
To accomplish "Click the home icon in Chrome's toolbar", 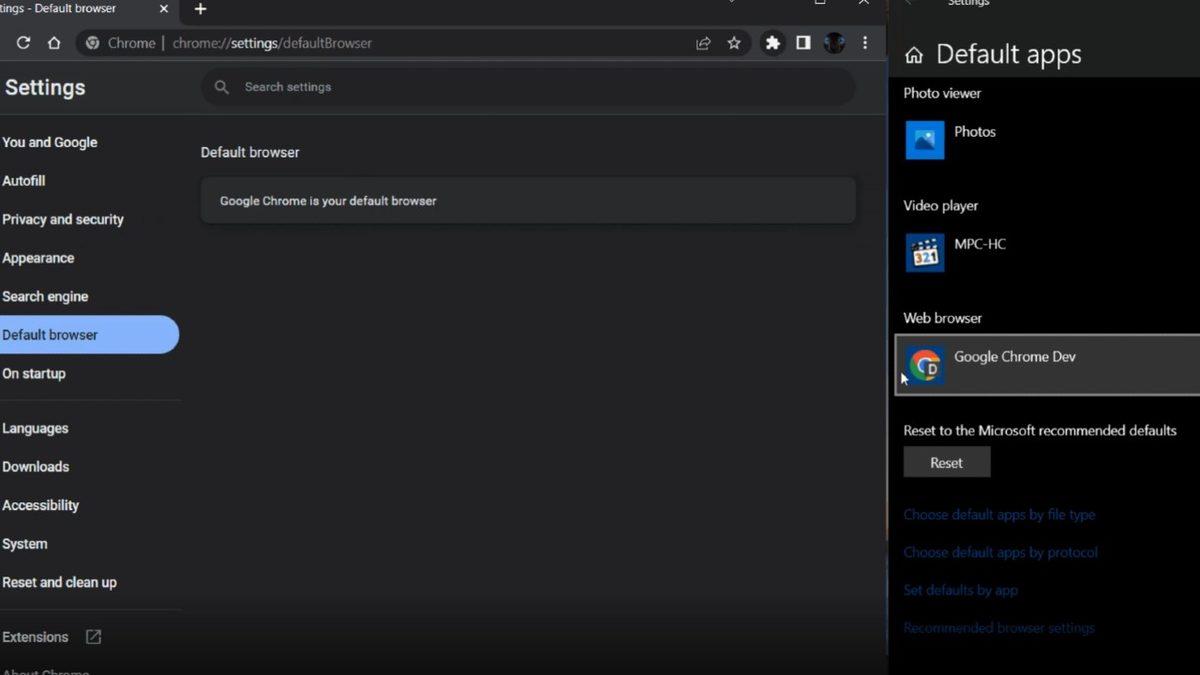I will [54, 43].
